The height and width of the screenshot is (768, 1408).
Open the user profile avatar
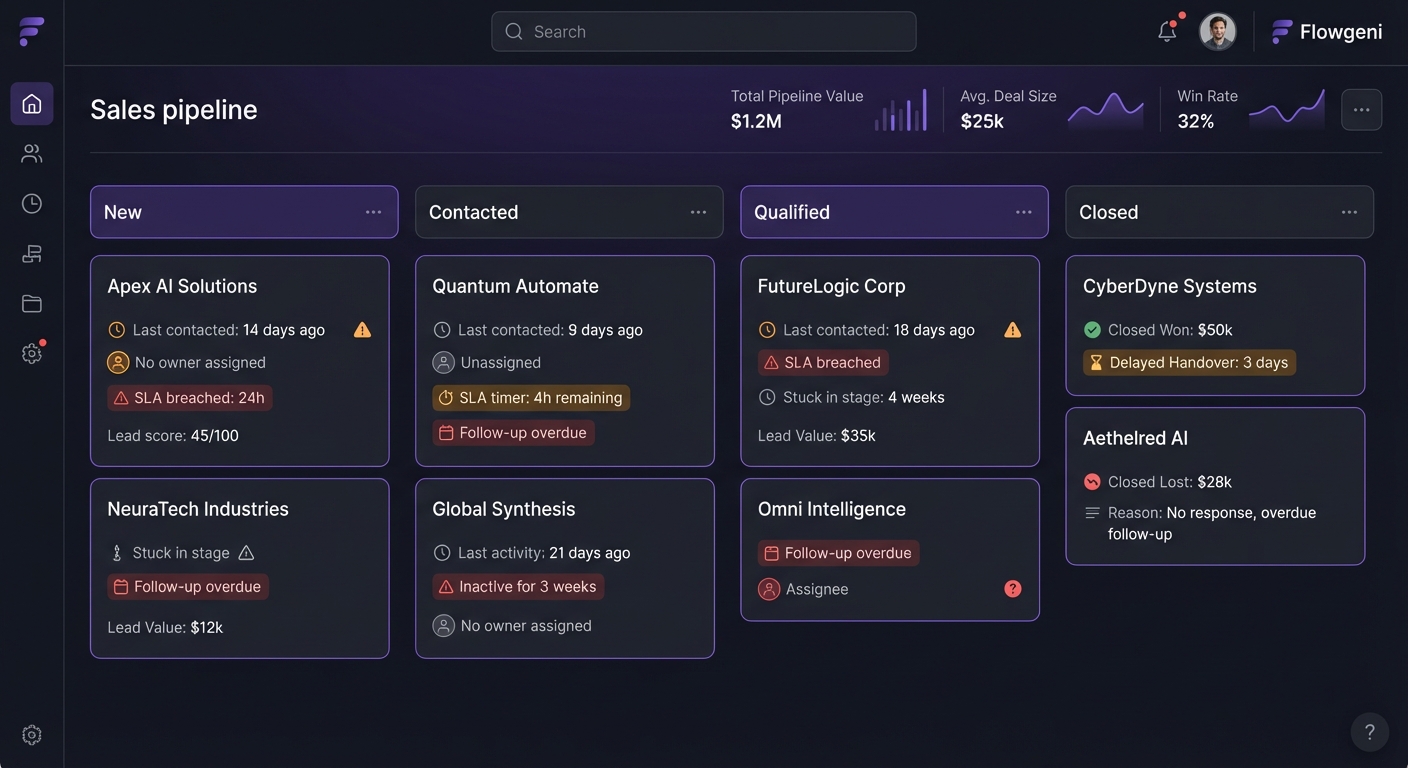(1217, 31)
